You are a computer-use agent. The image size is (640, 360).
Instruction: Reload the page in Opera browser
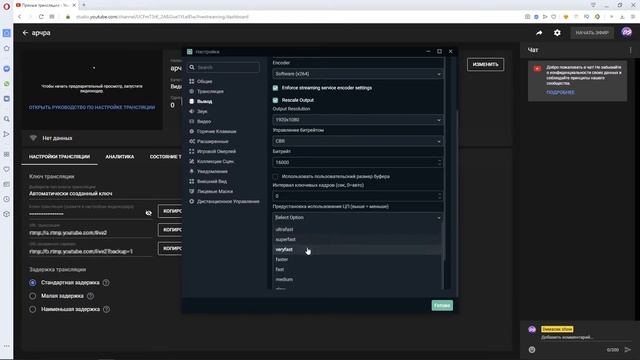pos(41,17)
